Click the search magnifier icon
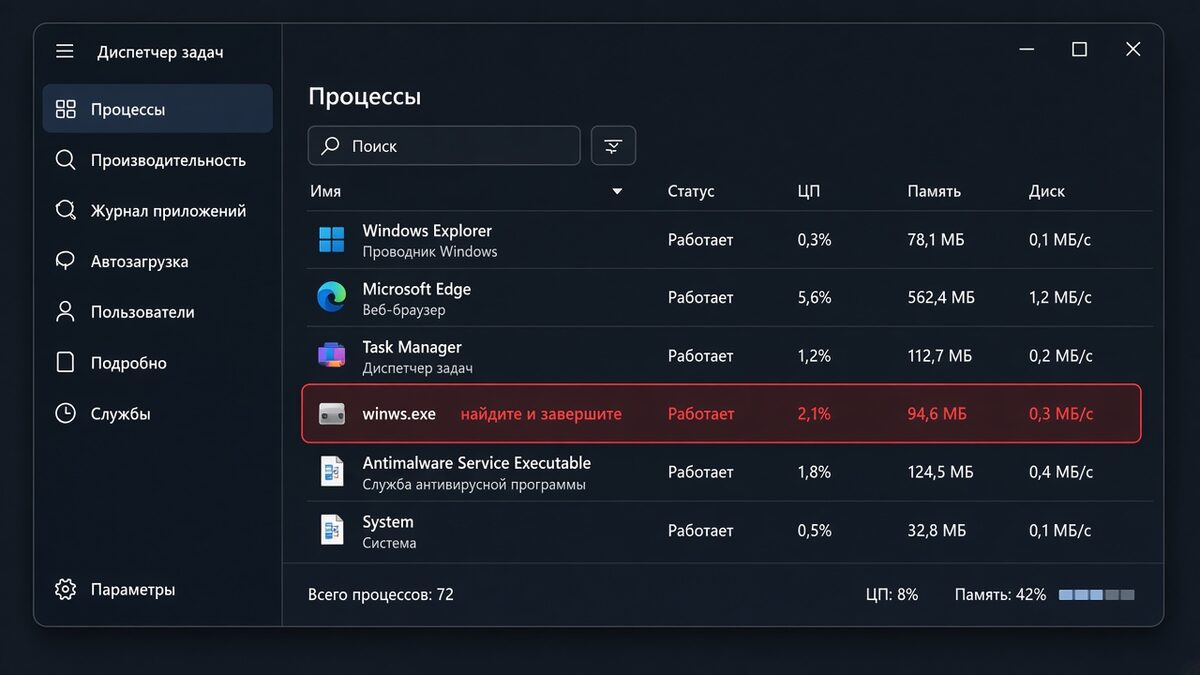 tap(330, 146)
